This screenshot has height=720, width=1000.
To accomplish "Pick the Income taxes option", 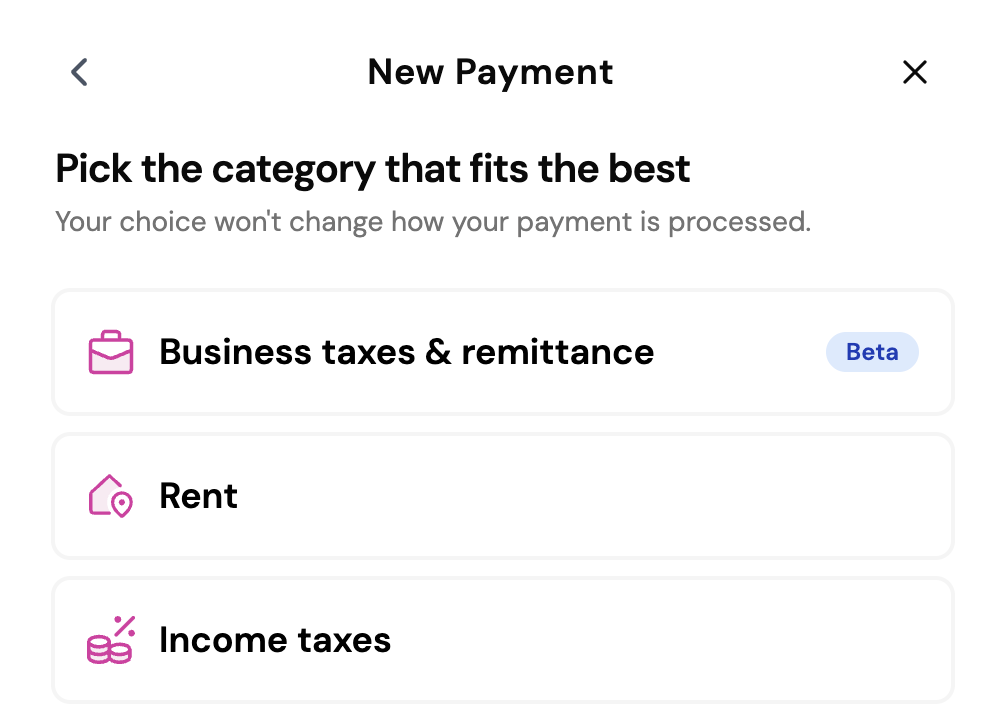I will pos(500,639).
